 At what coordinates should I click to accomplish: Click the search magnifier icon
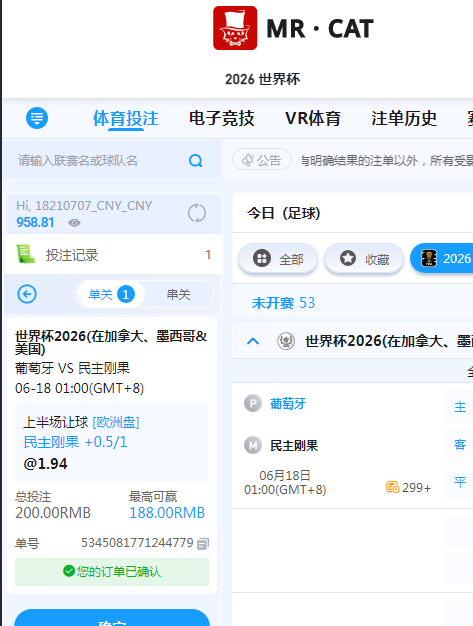coord(196,160)
